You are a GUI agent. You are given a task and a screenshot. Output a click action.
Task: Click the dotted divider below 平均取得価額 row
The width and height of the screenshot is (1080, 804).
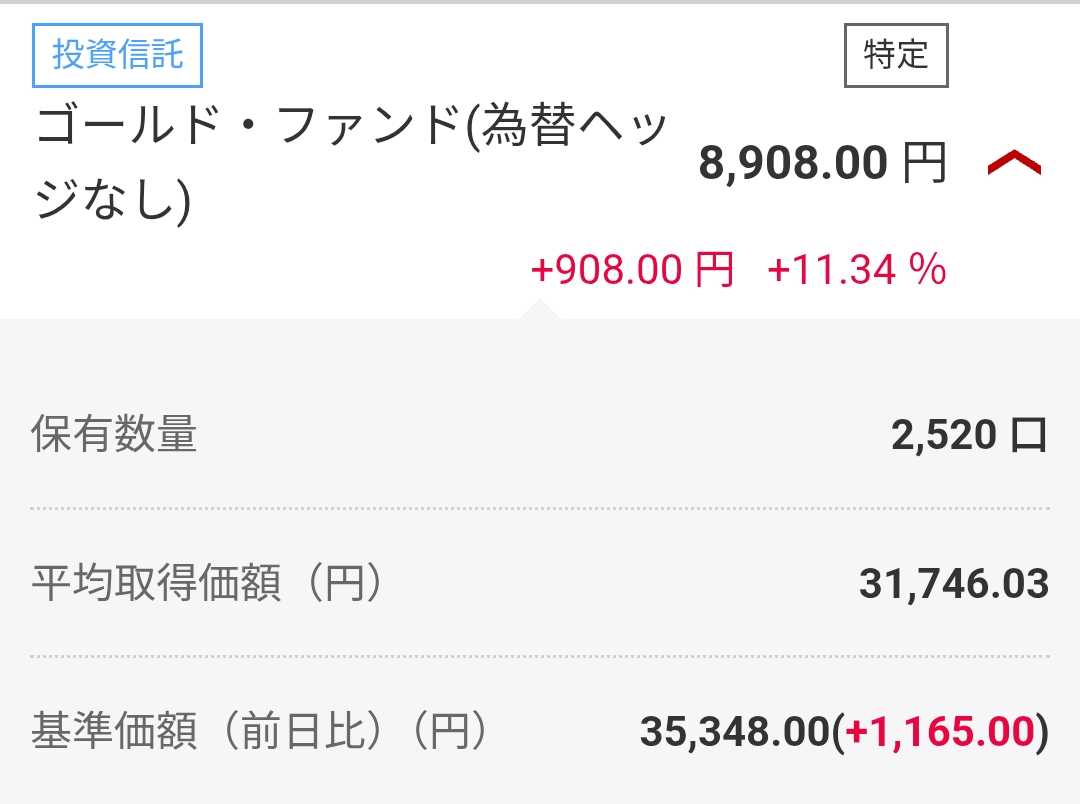point(540,656)
